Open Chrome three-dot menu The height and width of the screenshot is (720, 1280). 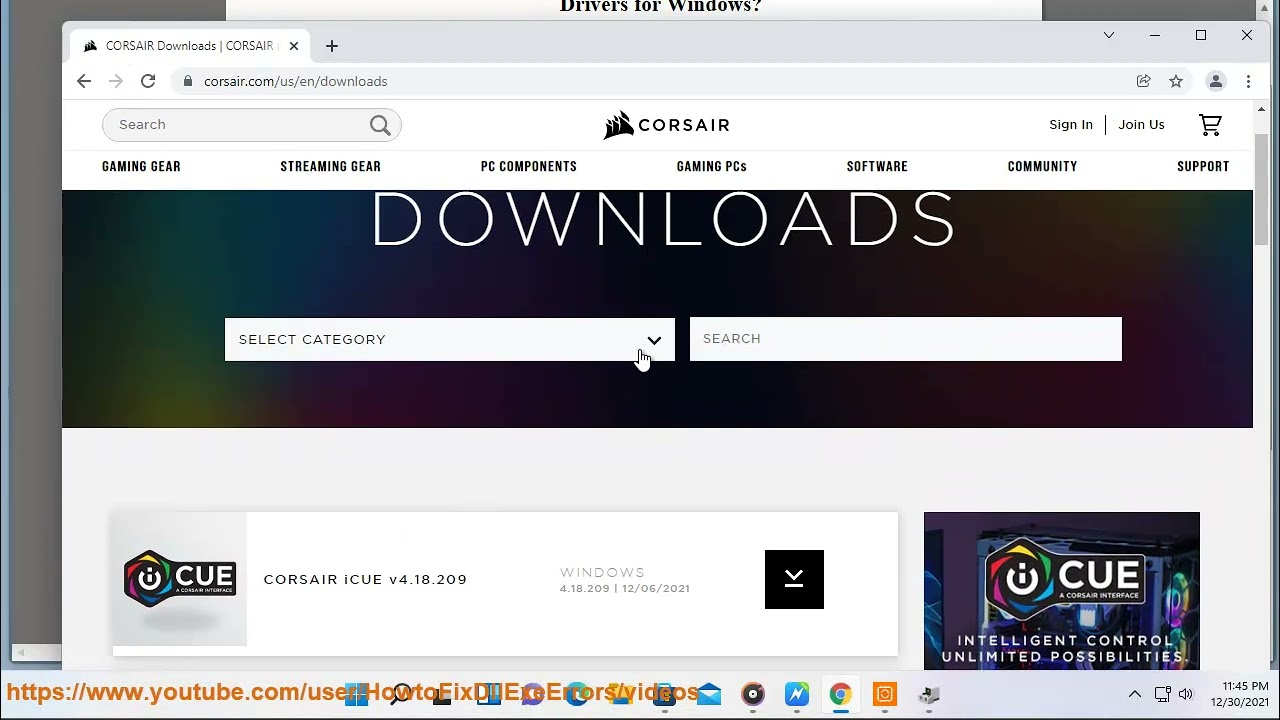(1248, 81)
